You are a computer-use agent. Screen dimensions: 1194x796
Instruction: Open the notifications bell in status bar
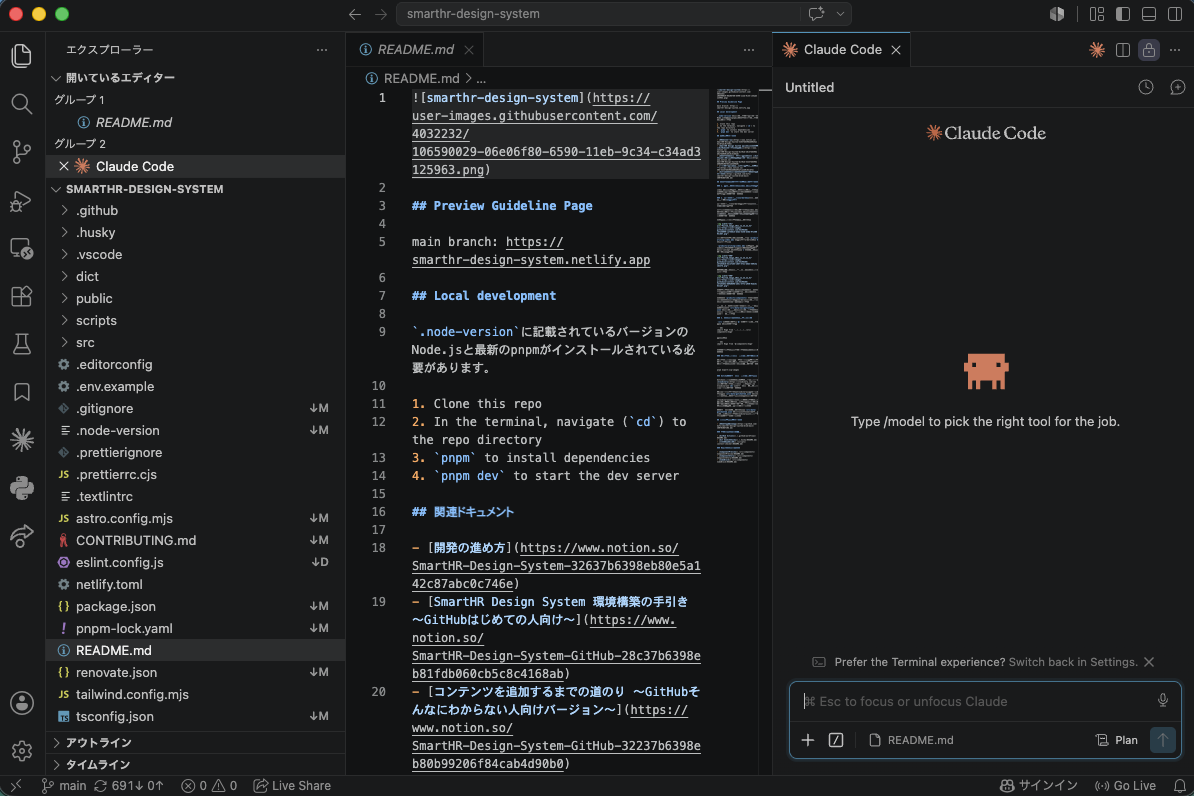click(x=1179, y=785)
